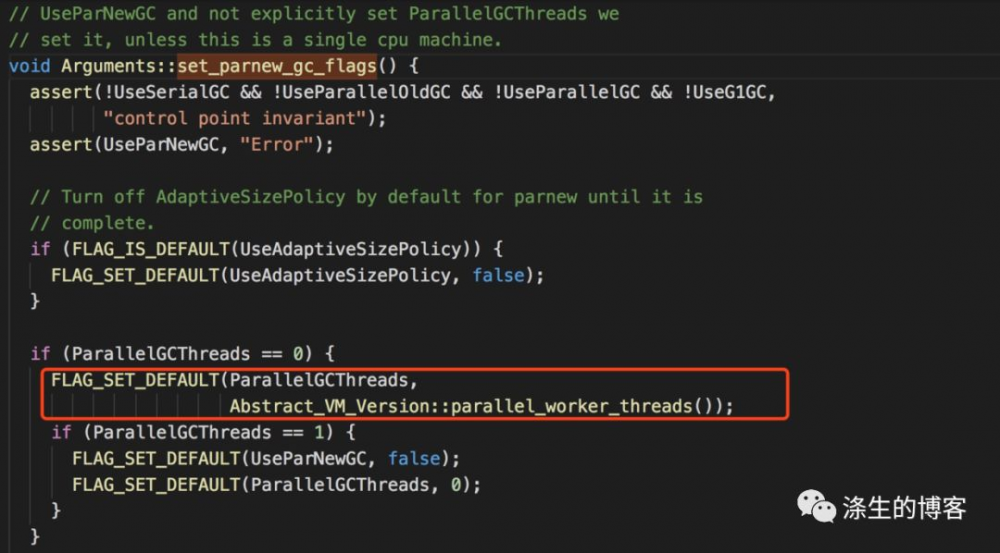Click UseAdaptiveSizePolicy inside the FLAG_IS_DEFAULT call

tap(351, 249)
